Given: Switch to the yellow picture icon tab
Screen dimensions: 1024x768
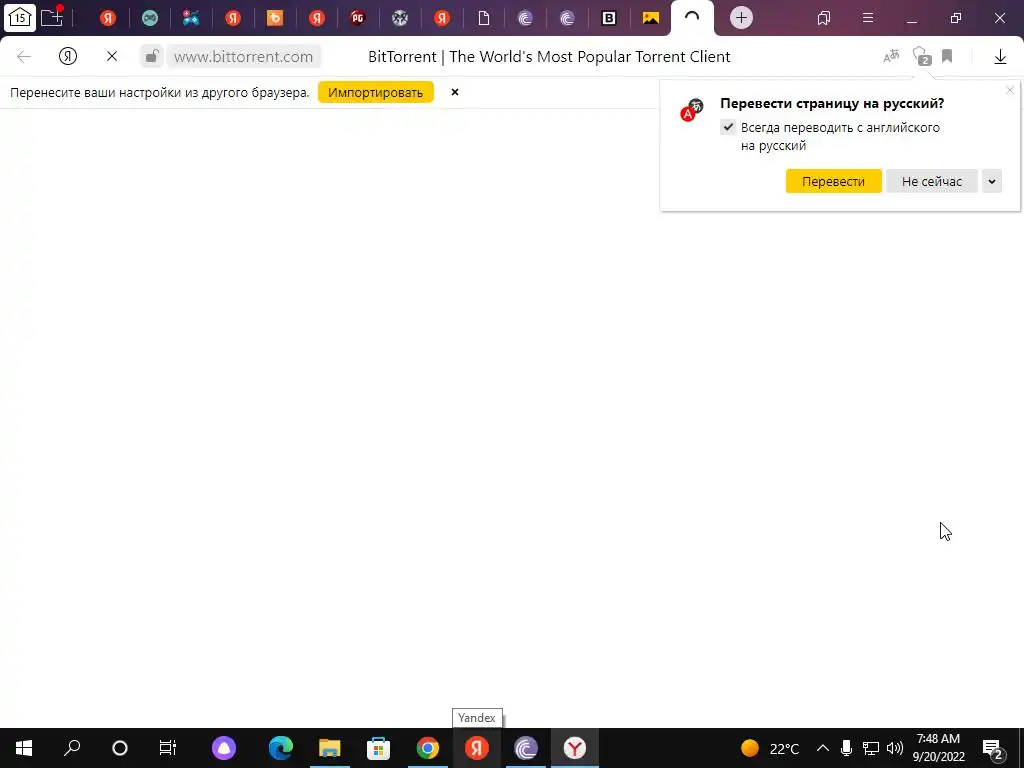Looking at the screenshot, I should pos(650,18).
